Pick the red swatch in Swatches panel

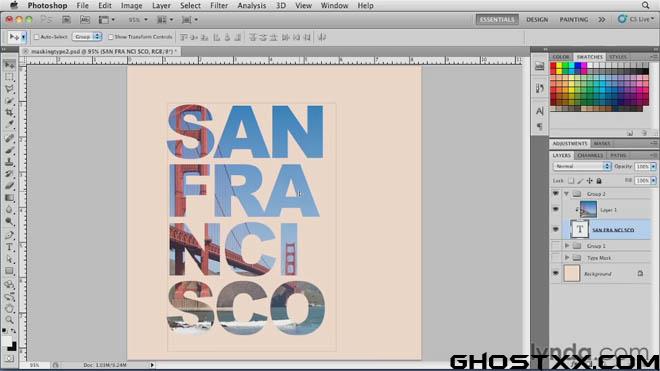(553, 66)
